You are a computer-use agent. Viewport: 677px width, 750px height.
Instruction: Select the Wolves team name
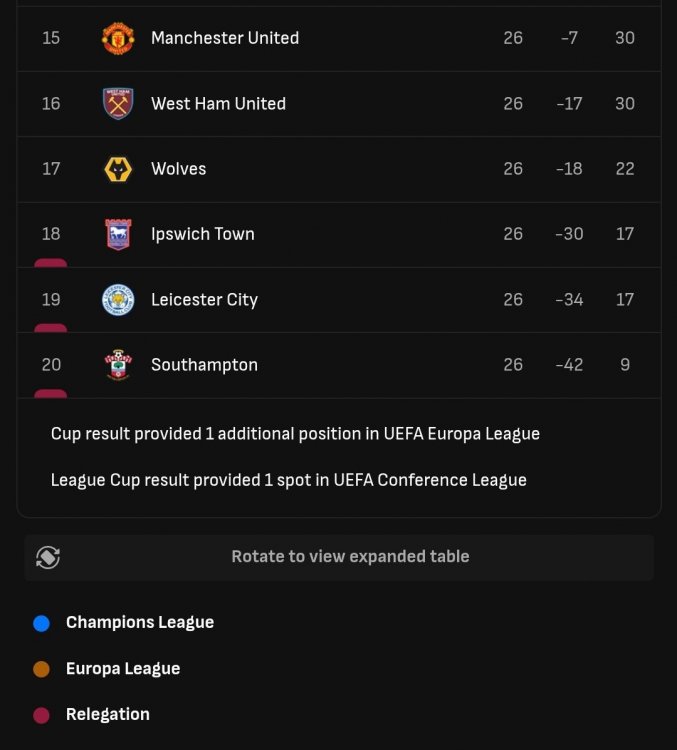click(178, 169)
